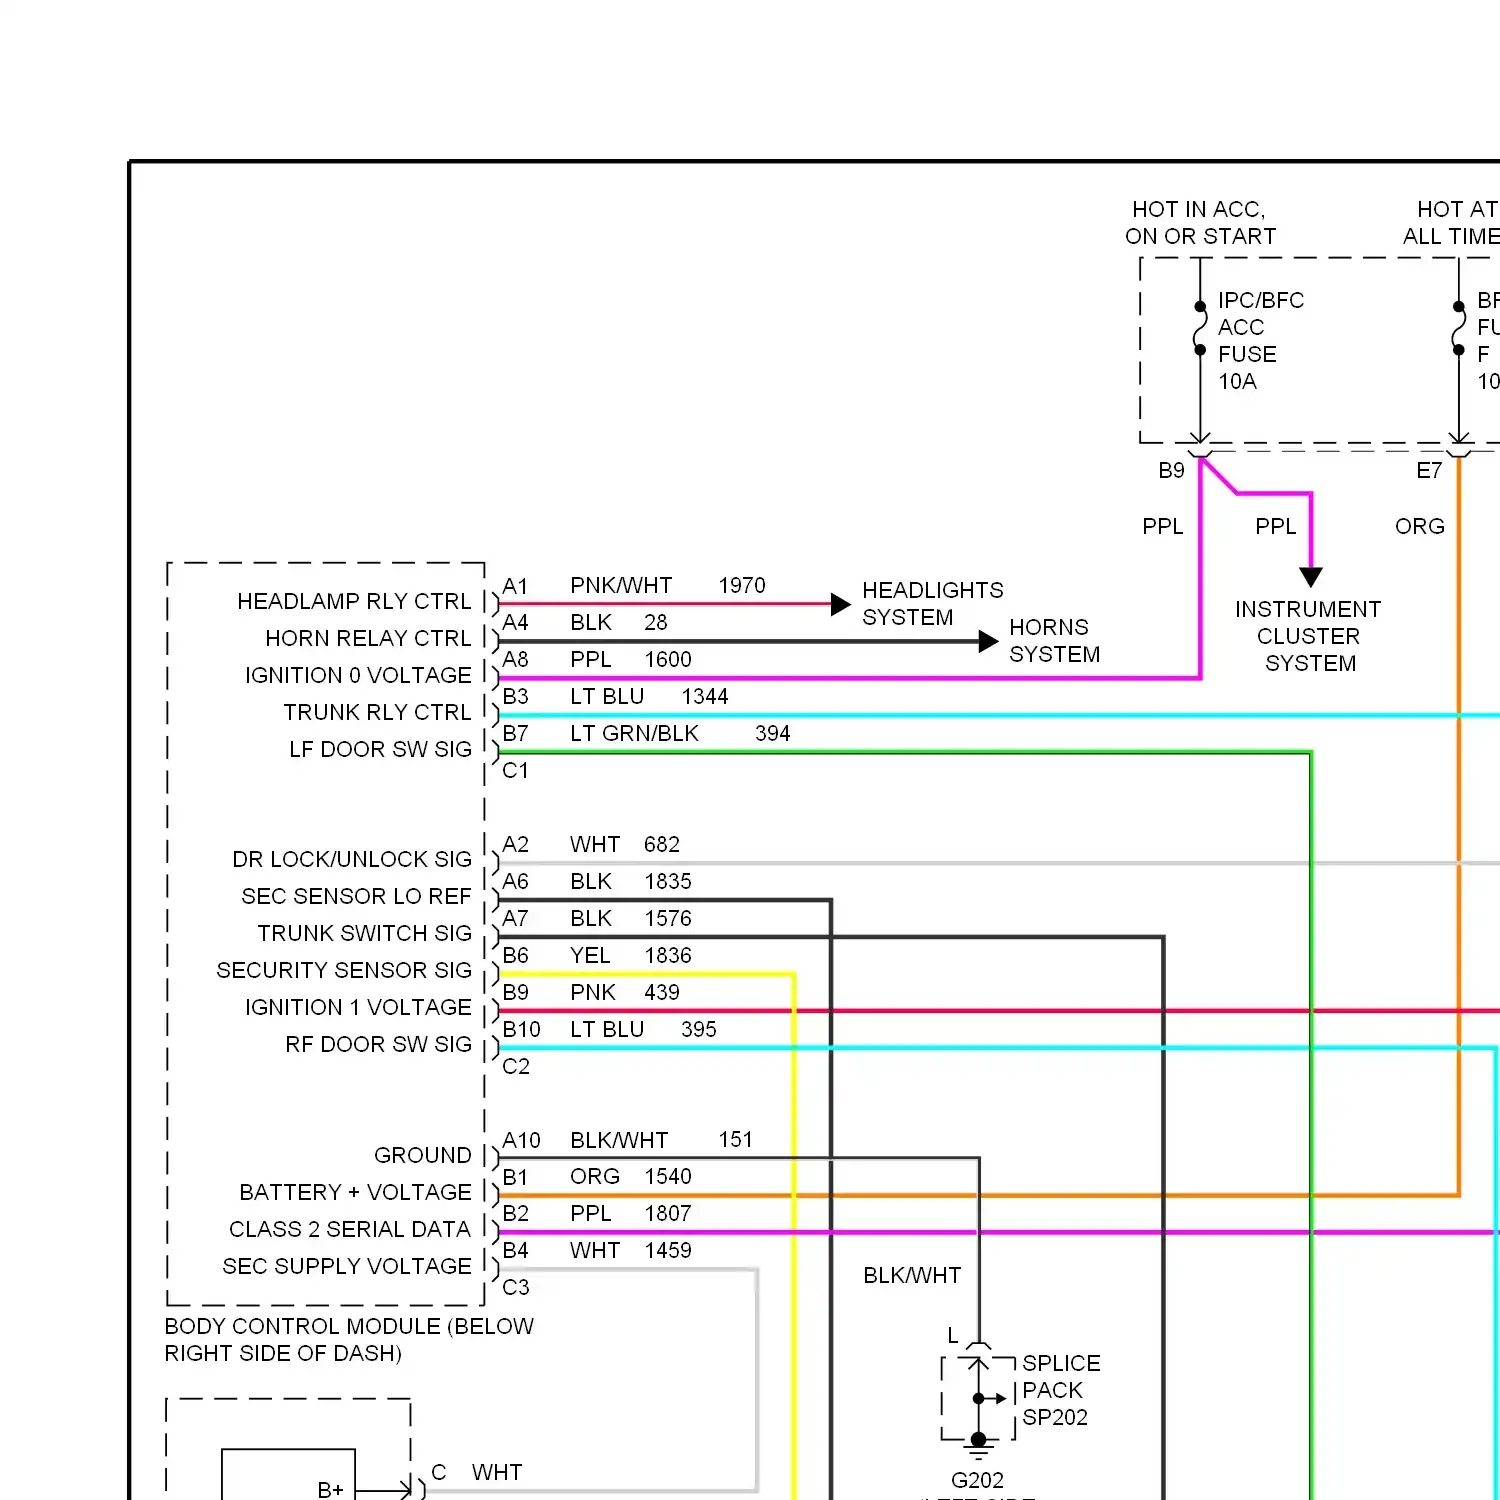Select the IGNITION 0 VOLTAGE label
The image size is (1500, 1500).
click(358, 675)
